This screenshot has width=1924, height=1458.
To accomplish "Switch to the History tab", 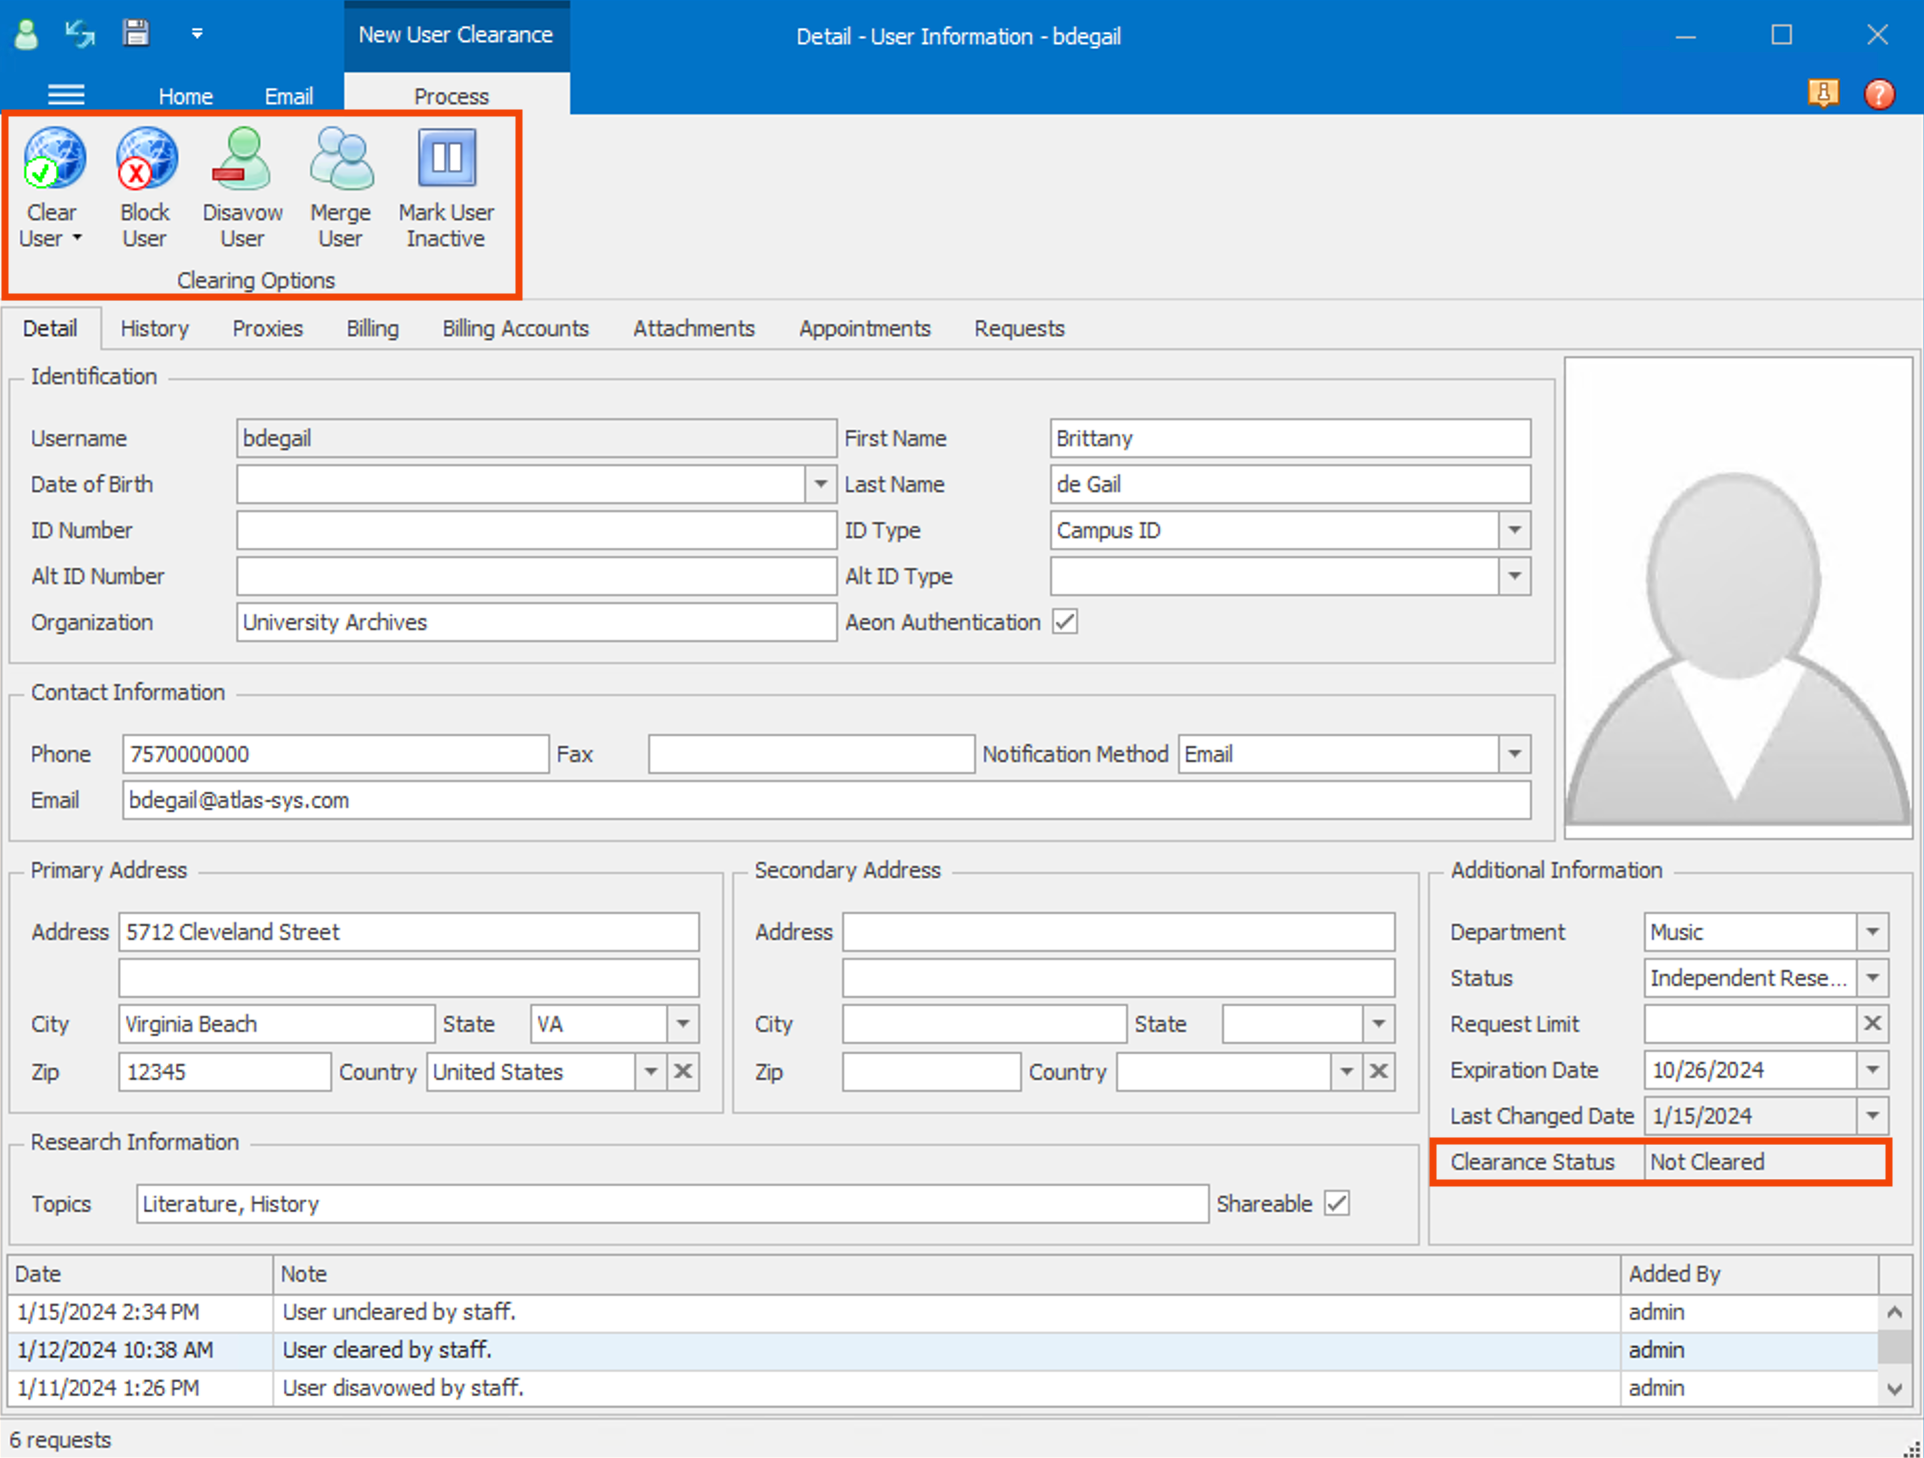I will point(154,328).
